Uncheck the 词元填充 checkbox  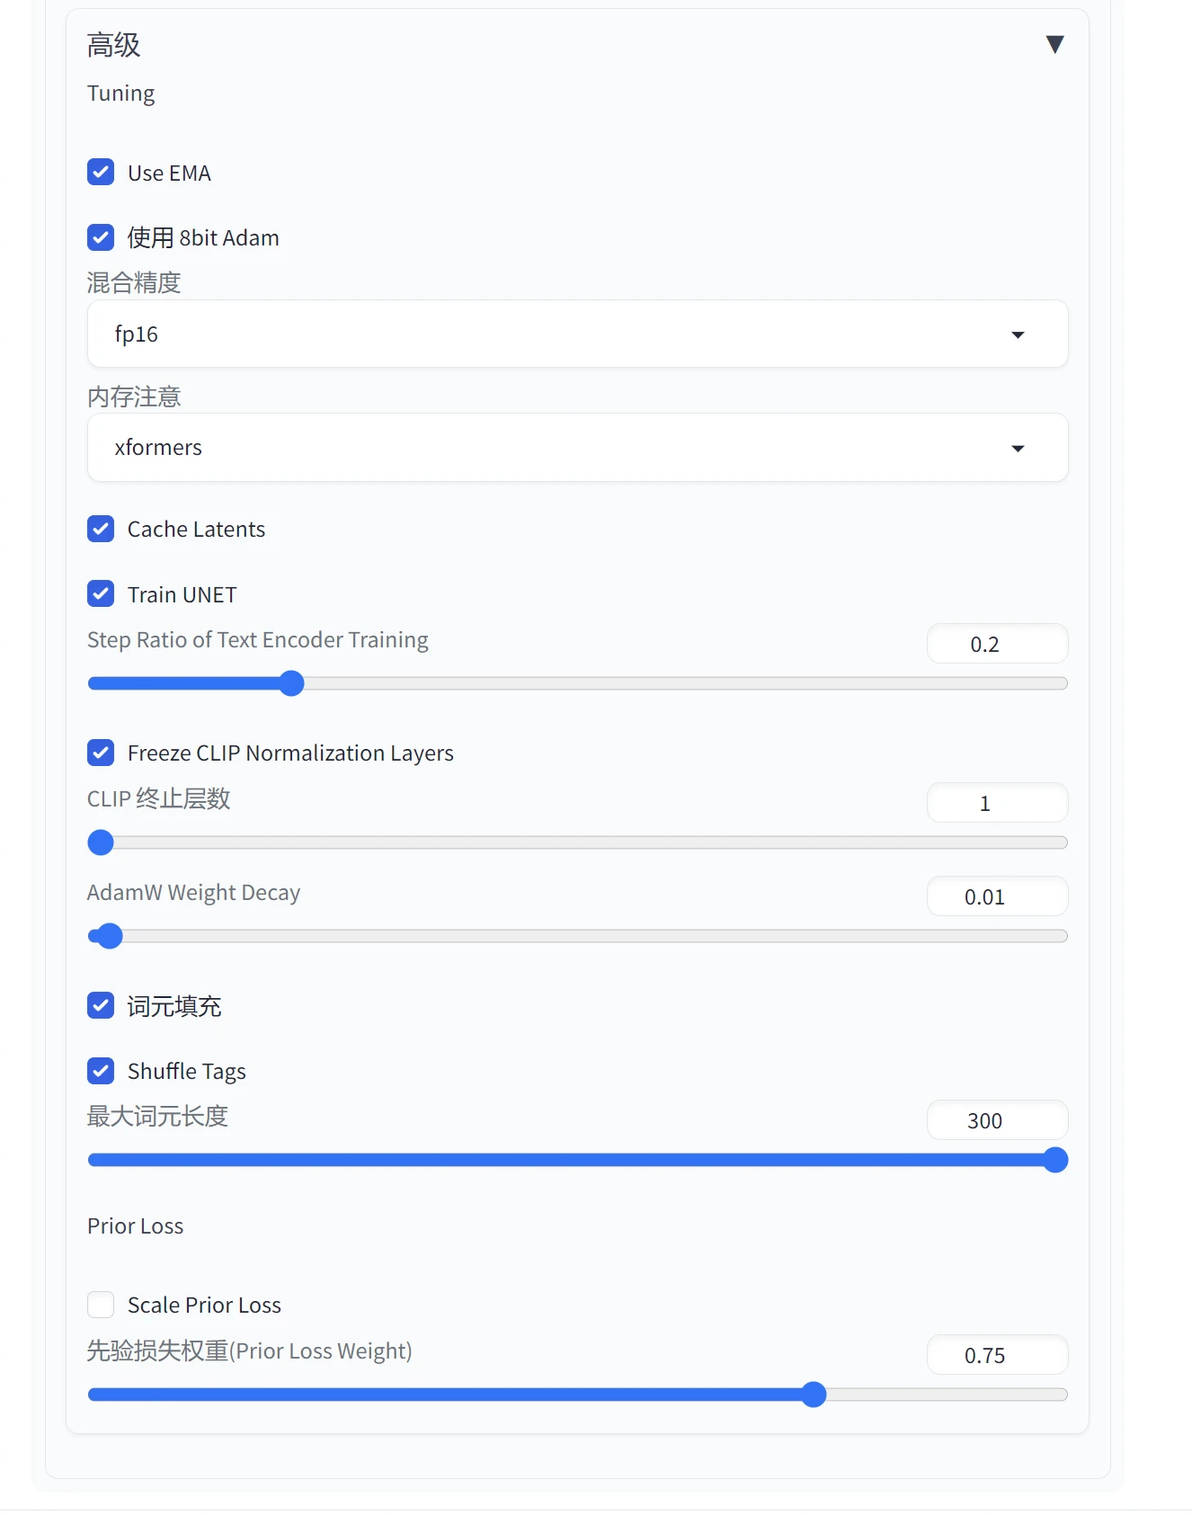(x=101, y=1005)
